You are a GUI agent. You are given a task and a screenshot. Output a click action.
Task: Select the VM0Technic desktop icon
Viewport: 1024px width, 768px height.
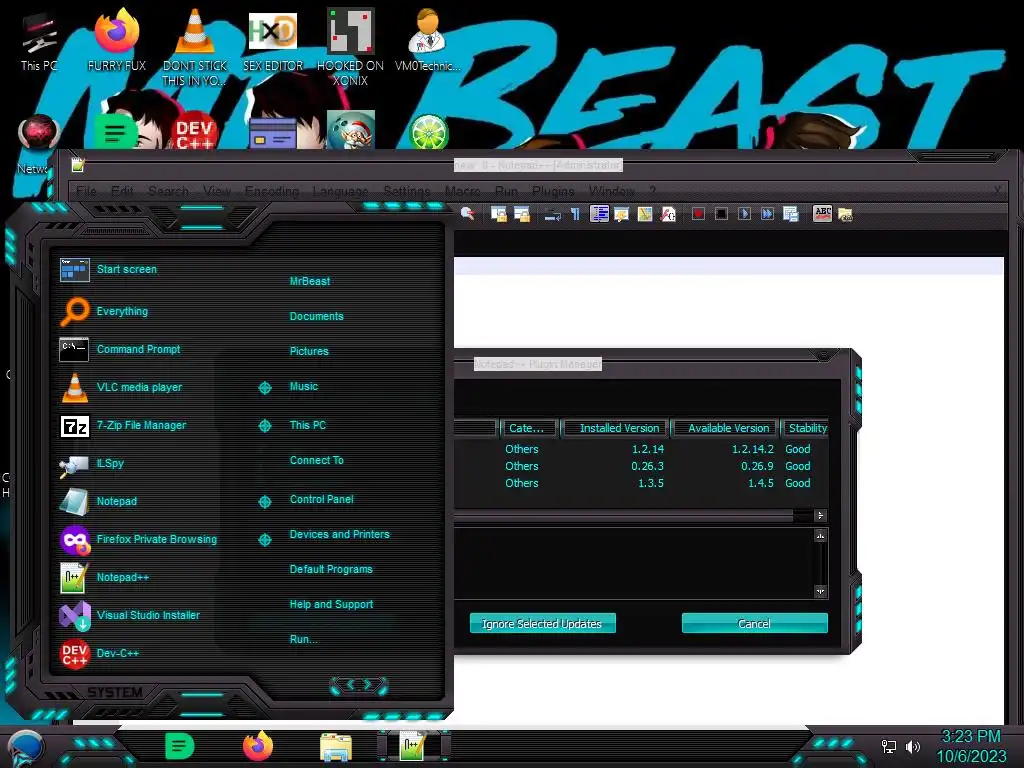(x=427, y=39)
